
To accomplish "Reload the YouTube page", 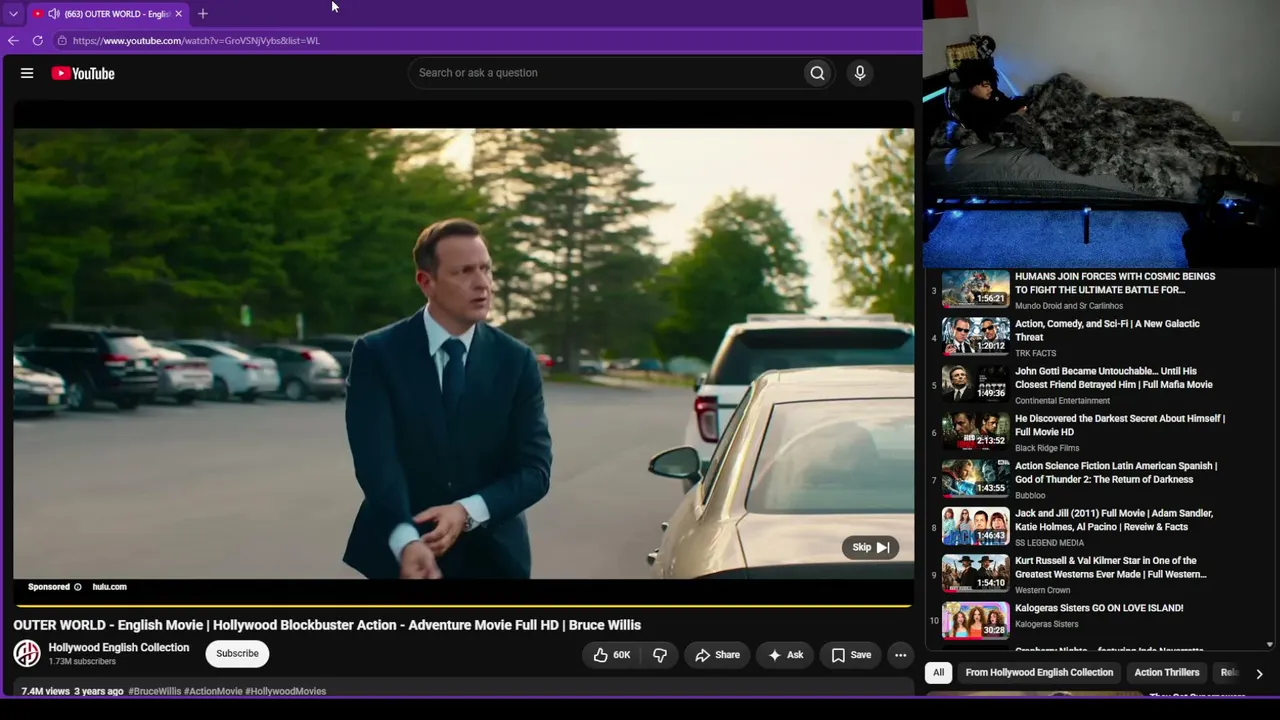I will 38,41.
